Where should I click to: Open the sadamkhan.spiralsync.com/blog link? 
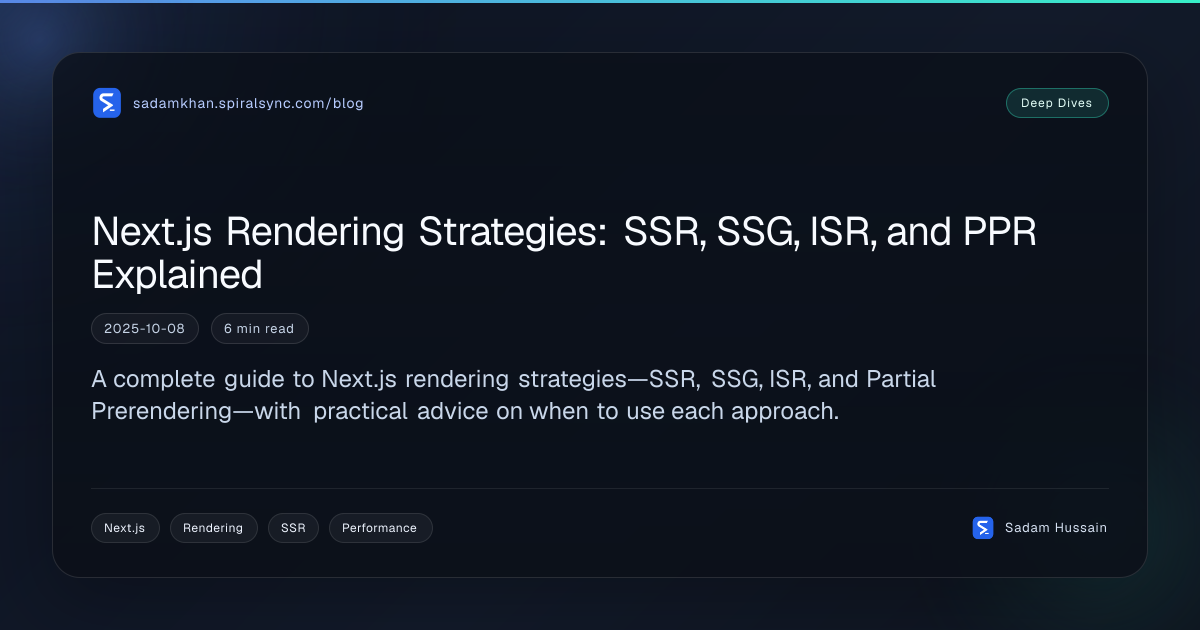tap(248, 103)
